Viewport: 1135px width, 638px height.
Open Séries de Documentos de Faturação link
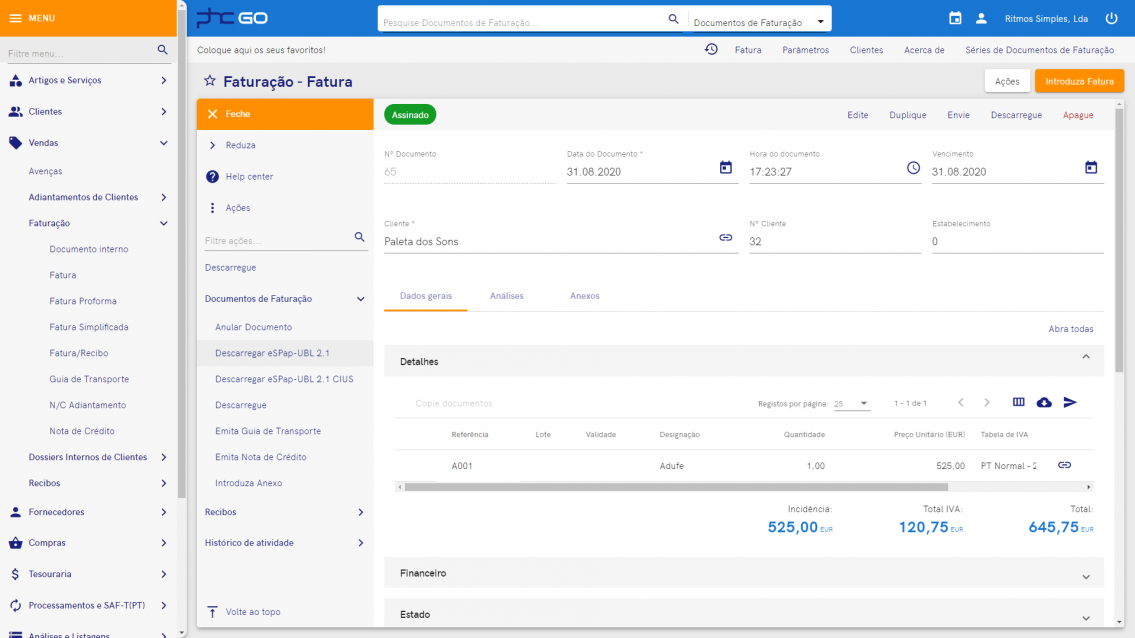click(x=1039, y=50)
